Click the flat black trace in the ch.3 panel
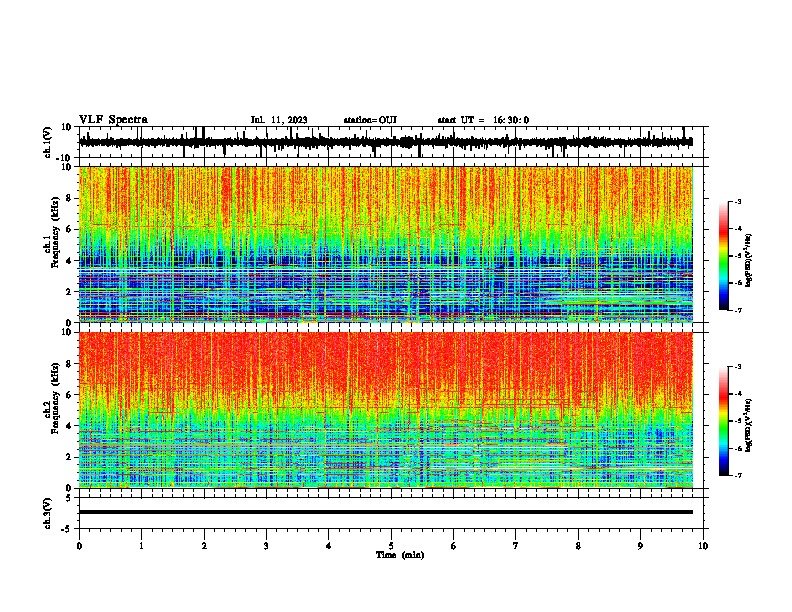792x612 pixels. pyautogui.click(x=386, y=512)
